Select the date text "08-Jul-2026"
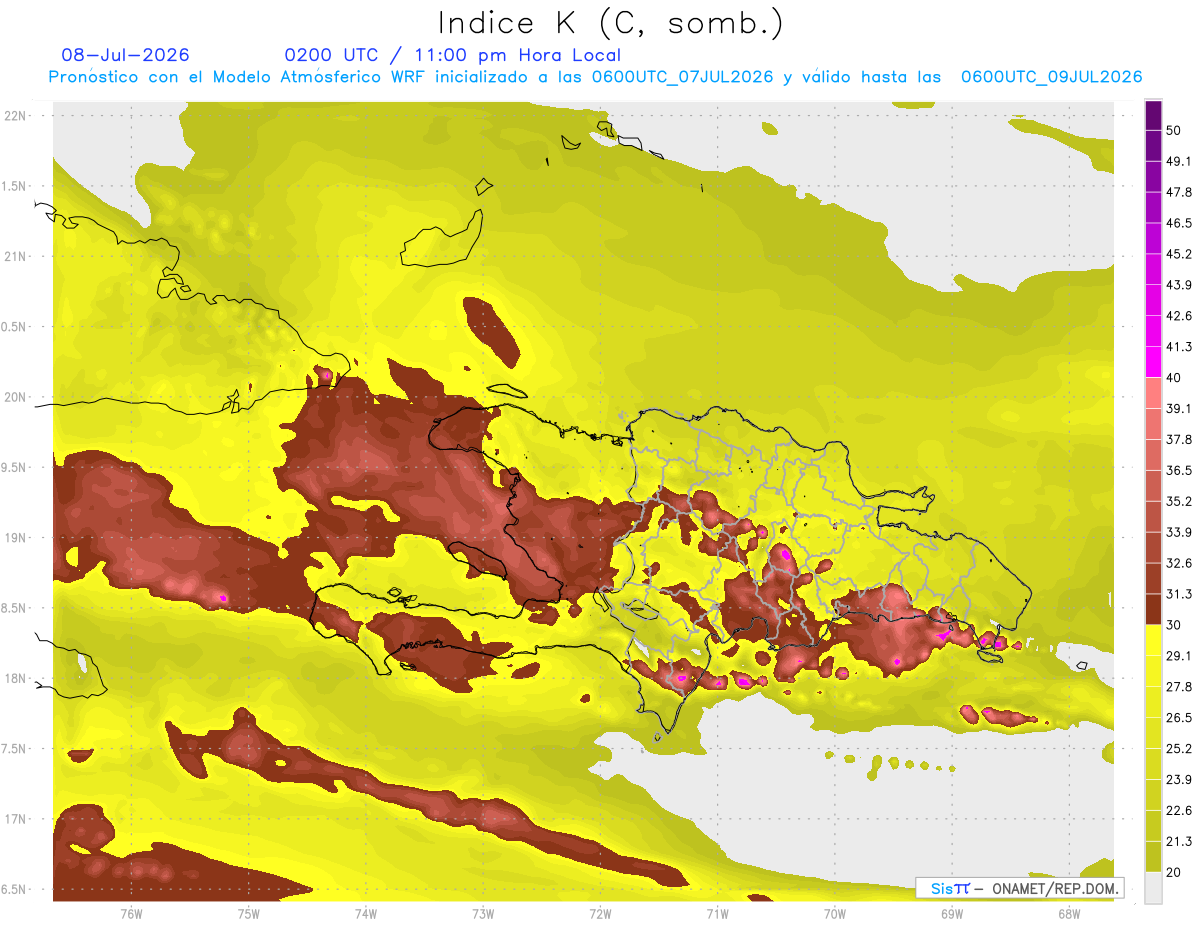Image resolution: width=1200 pixels, height=927 pixels. point(125,55)
